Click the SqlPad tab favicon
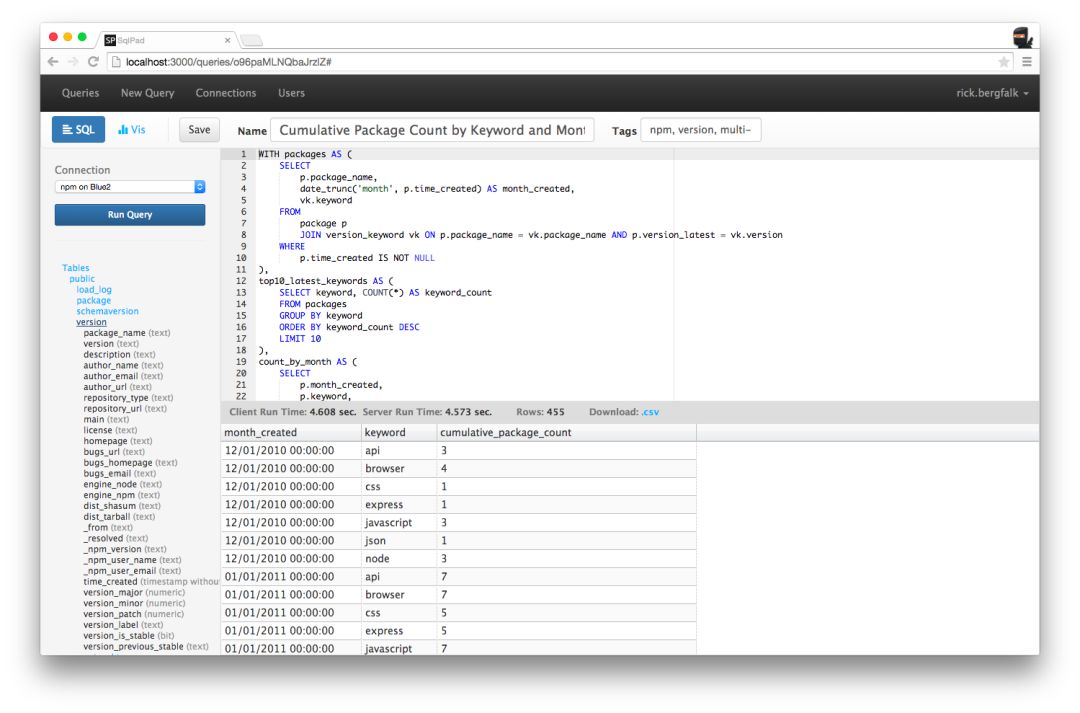 click(110, 41)
